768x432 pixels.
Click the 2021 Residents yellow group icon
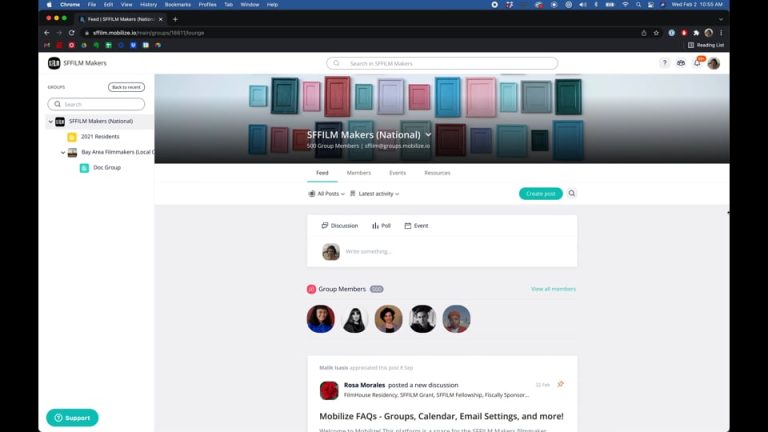point(72,137)
